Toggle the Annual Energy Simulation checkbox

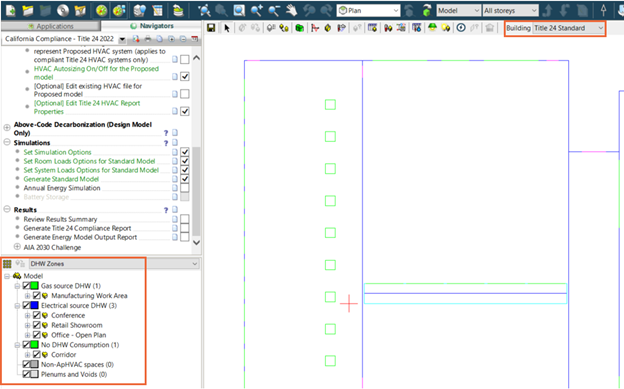(185, 188)
